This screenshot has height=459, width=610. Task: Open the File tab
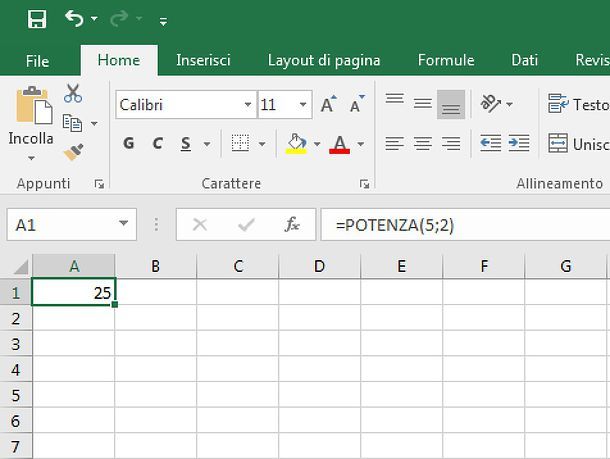(37, 61)
